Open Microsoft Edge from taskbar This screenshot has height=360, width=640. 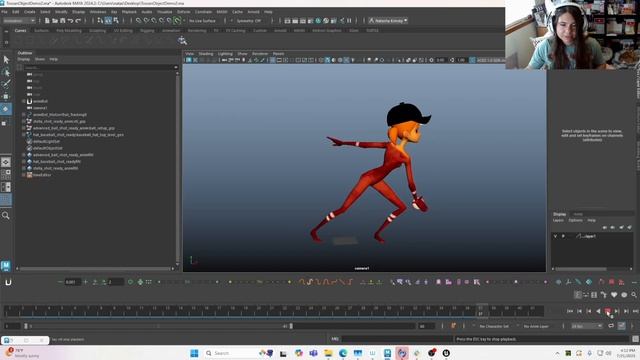[x=343, y=353]
